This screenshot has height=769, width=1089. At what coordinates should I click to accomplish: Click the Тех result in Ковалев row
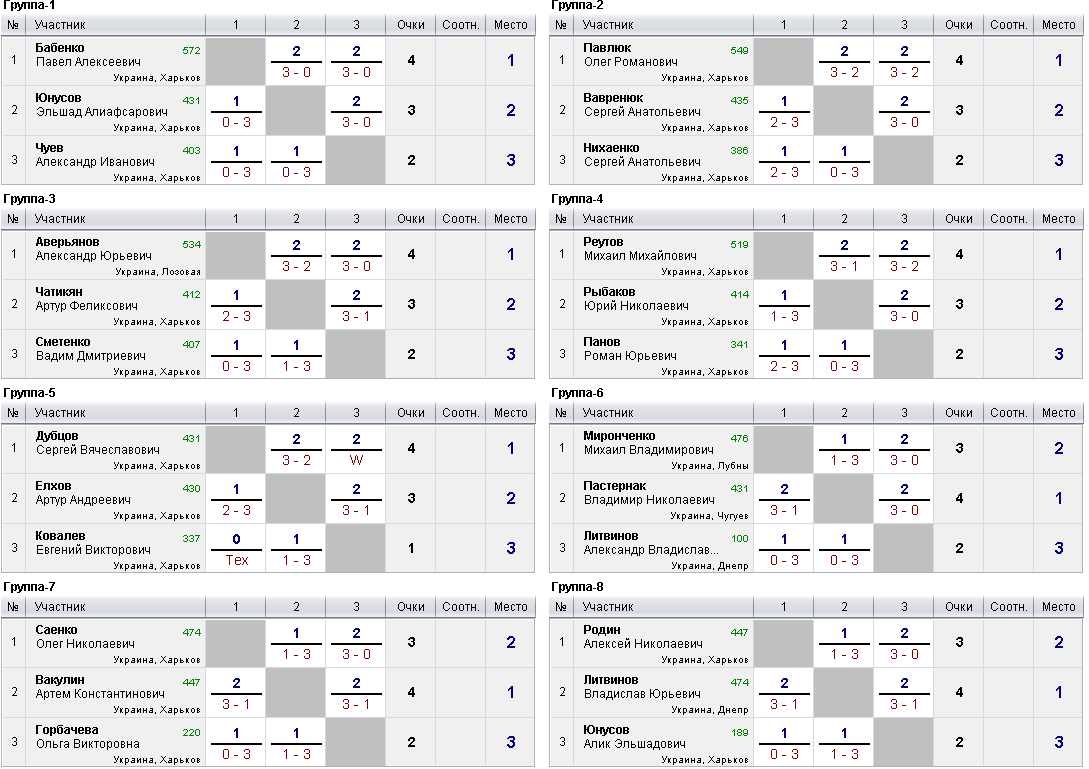tap(236, 560)
